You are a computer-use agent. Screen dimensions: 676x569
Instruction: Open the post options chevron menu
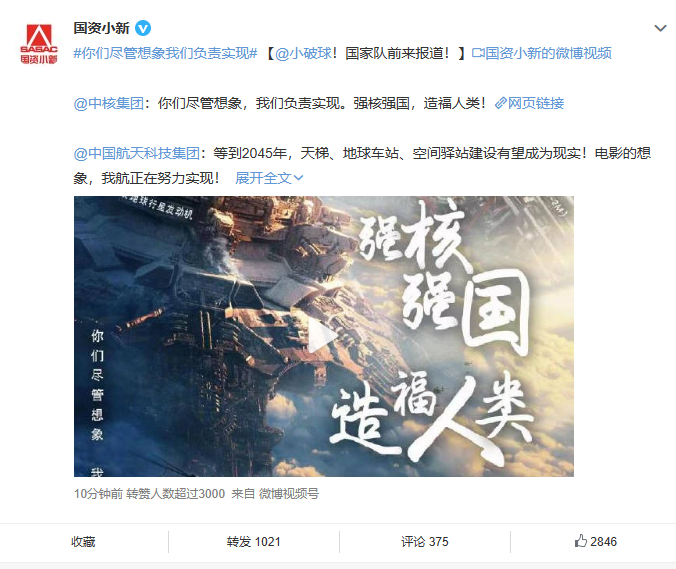660,28
